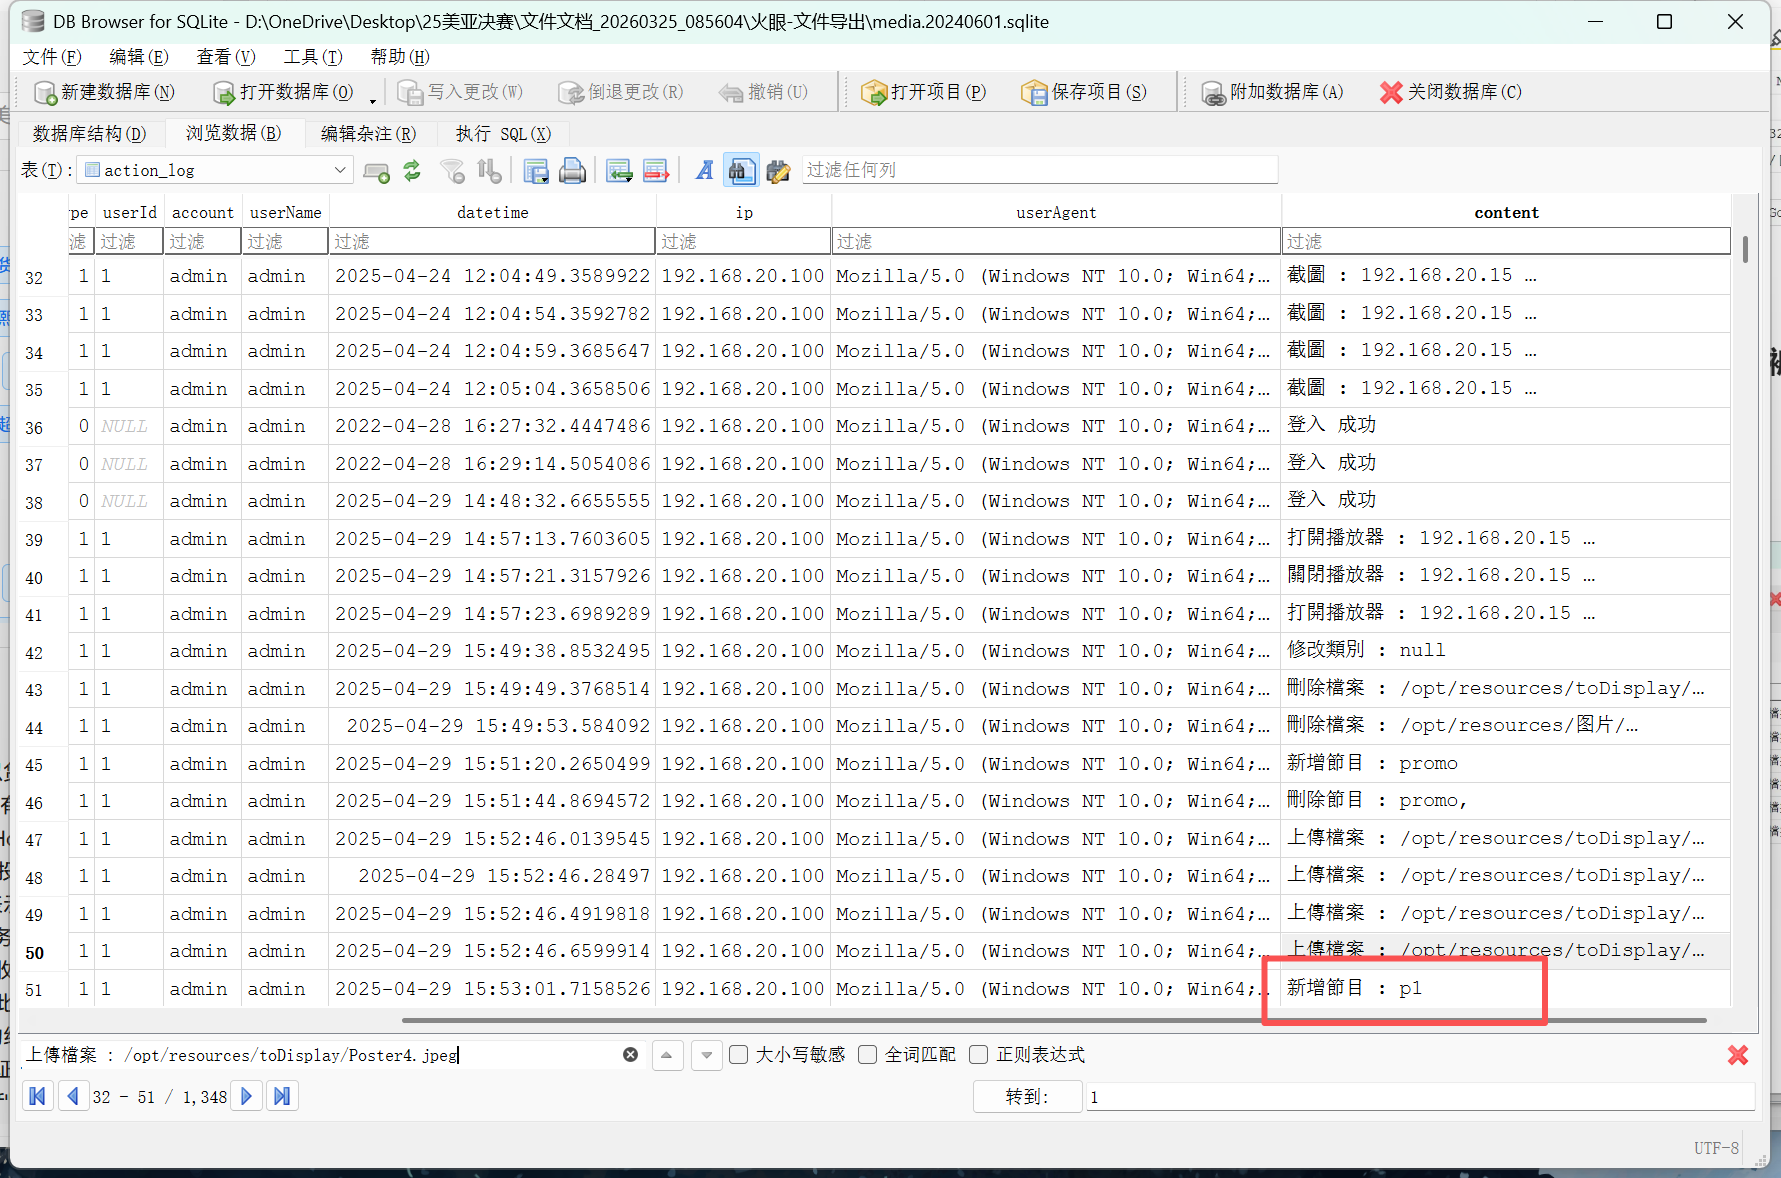Image resolution: width=1781 pixels, height=1178 pixels.
Task: Open the View (查看) menu
Action: coord(226,57)
